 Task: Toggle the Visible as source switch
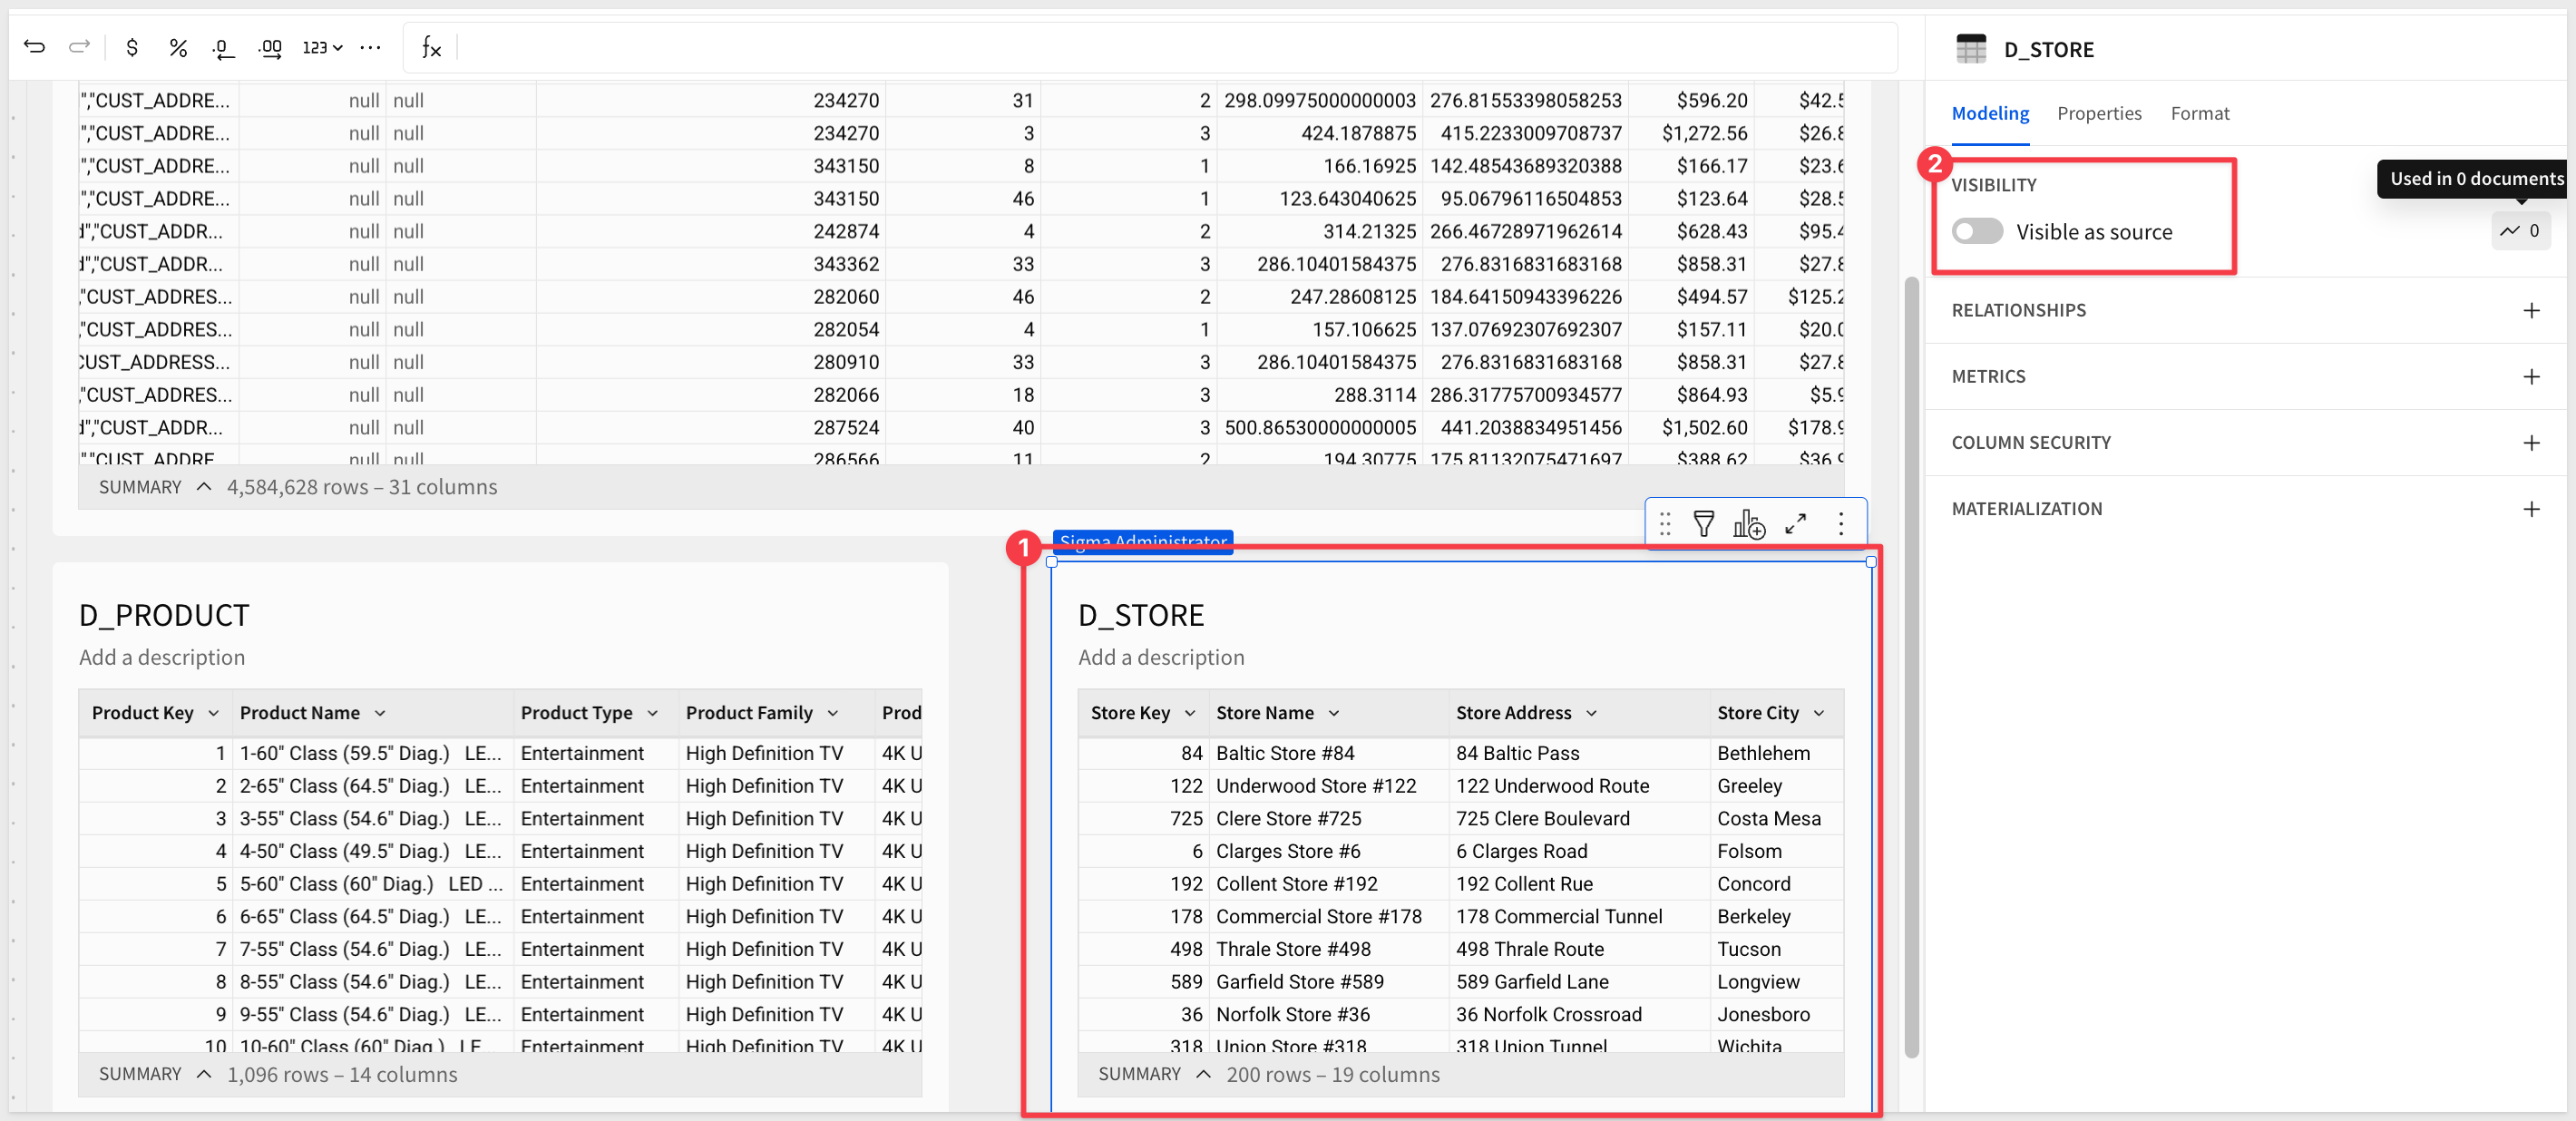(x=1977, y=232)
